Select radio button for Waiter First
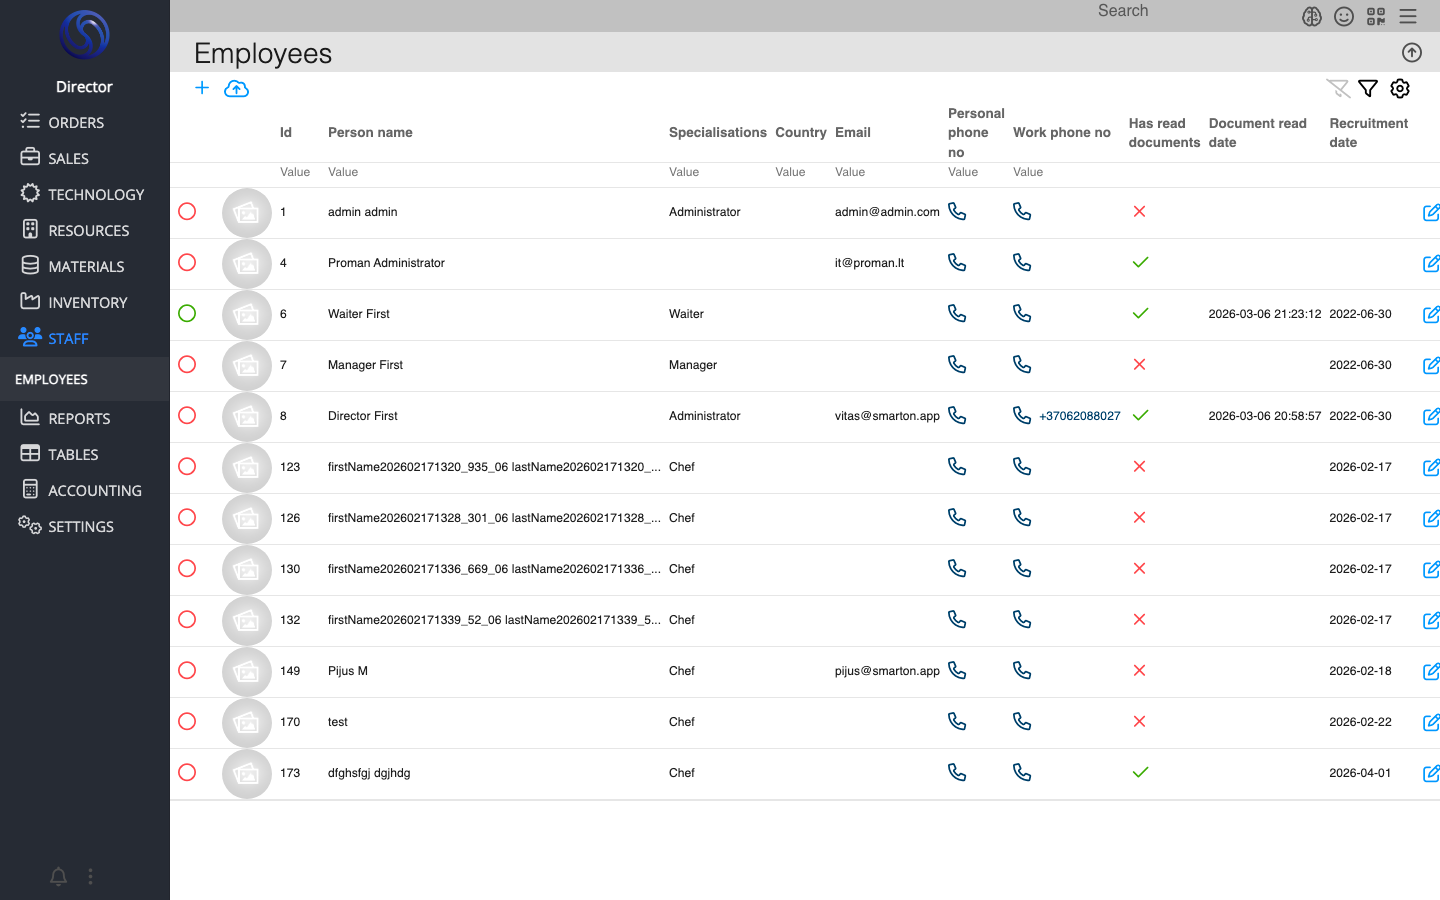The height and width of the screenshot is (900, 1440). [x=187, y=314]
